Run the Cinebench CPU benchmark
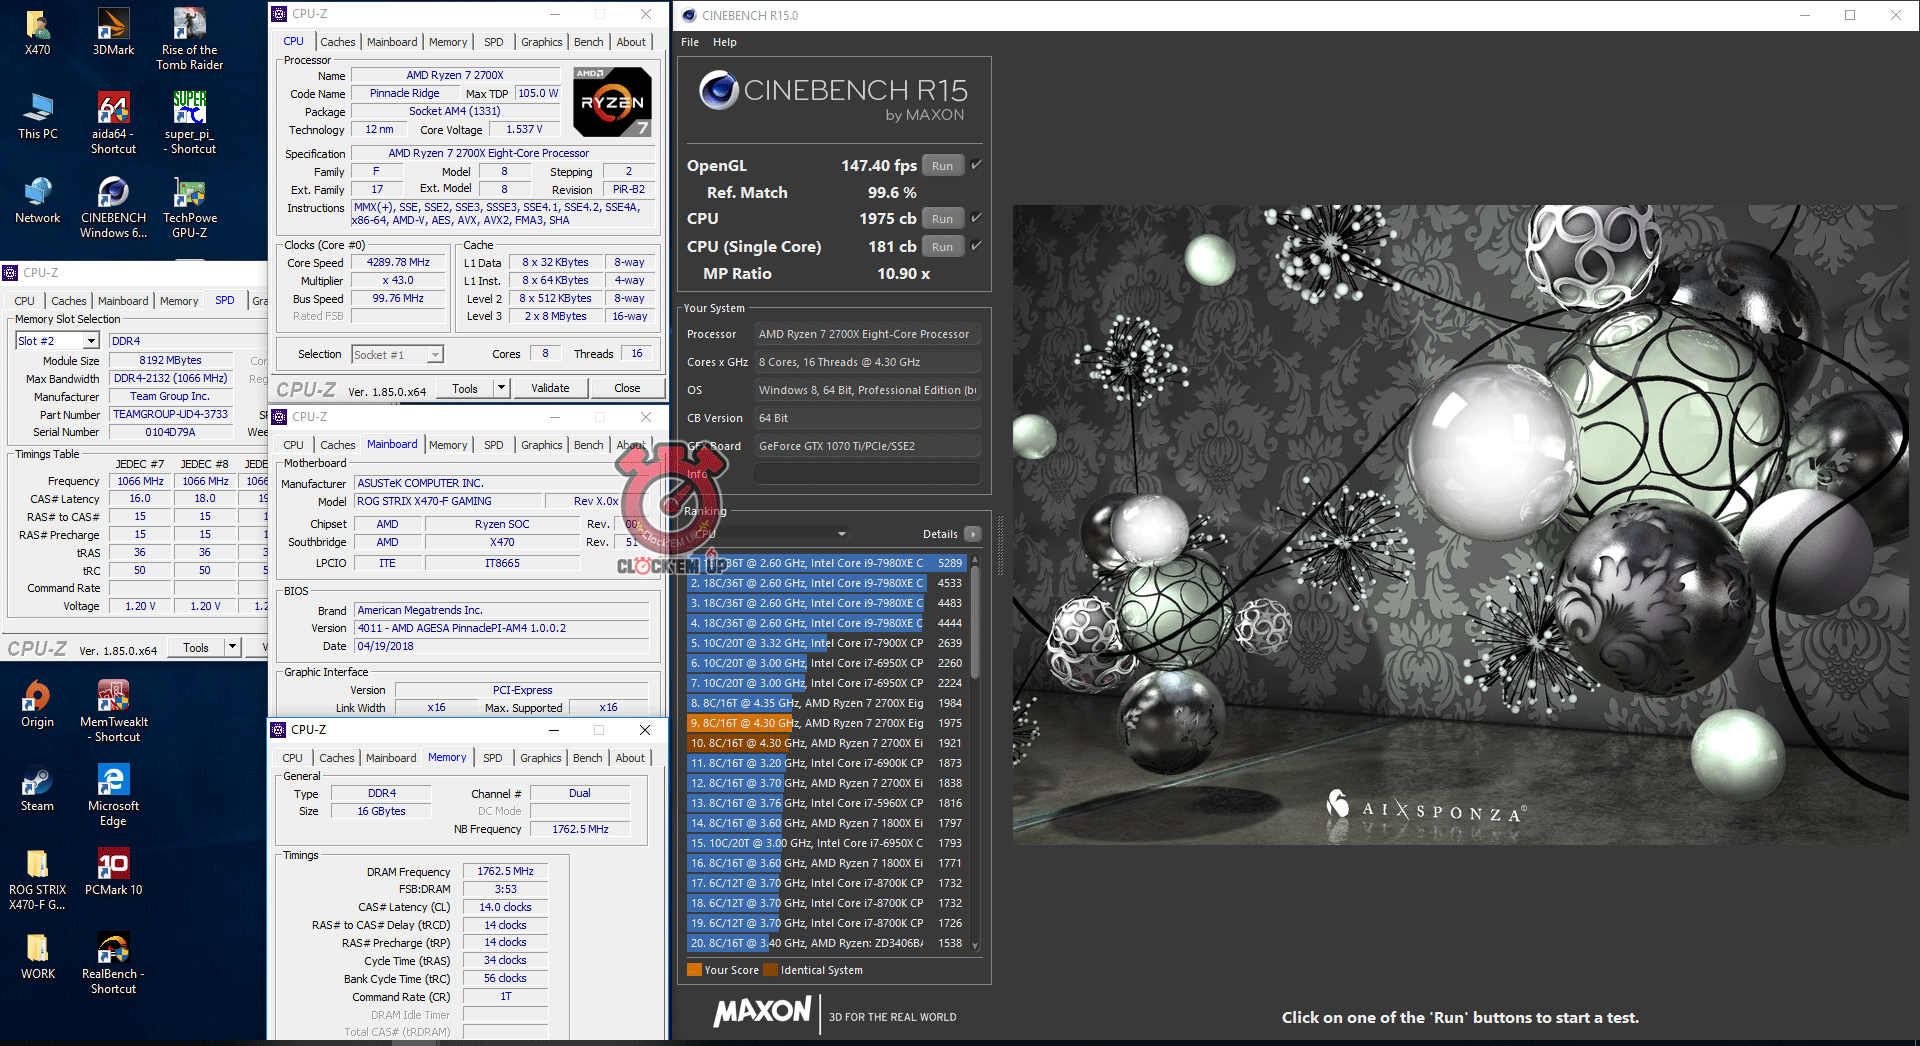Image resolution: width=1920 pixels, height=1046 pixels. (942, 219)
